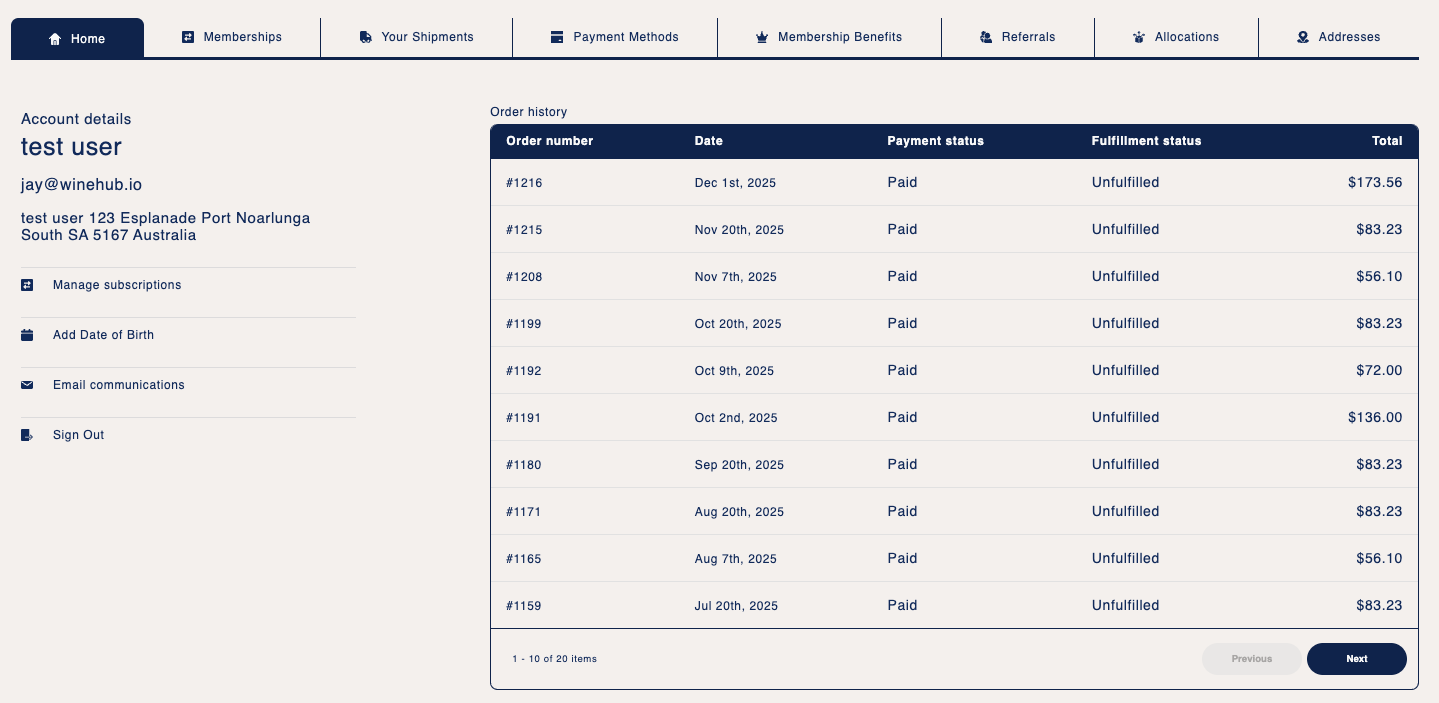The height and width of the screenshot is (703, 1439).
Task: Click the Sign Out door icon
Action: pyautogui.click(x=27, y=435)
